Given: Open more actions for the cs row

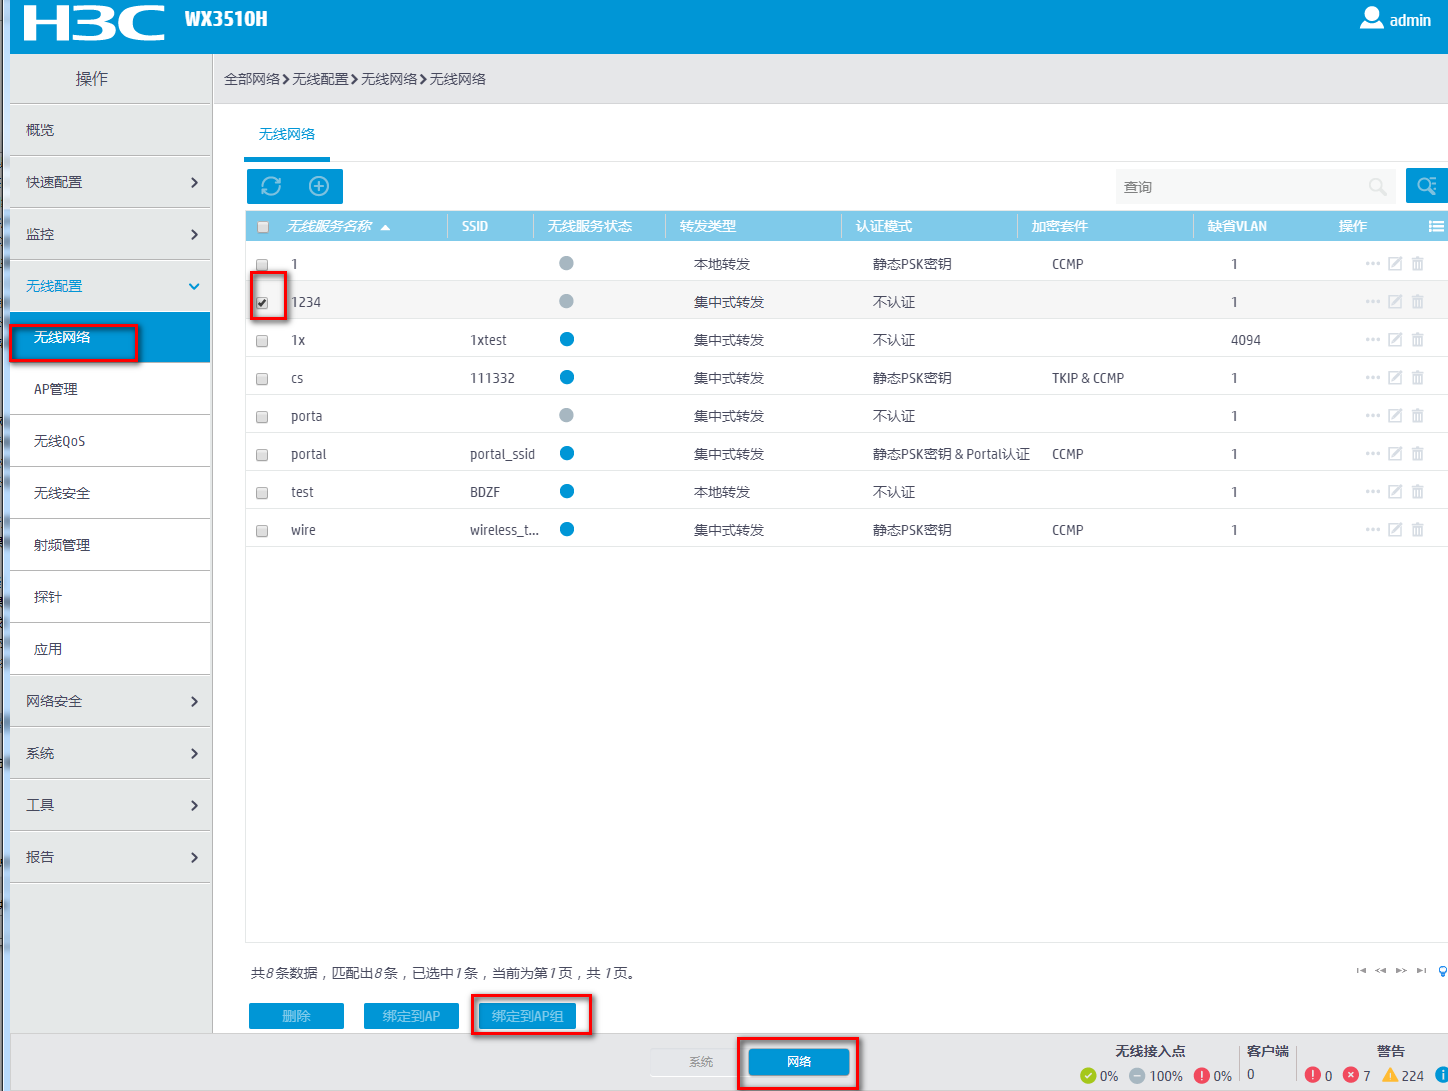Looking at the screenshot, I should tap(1372, 378).
